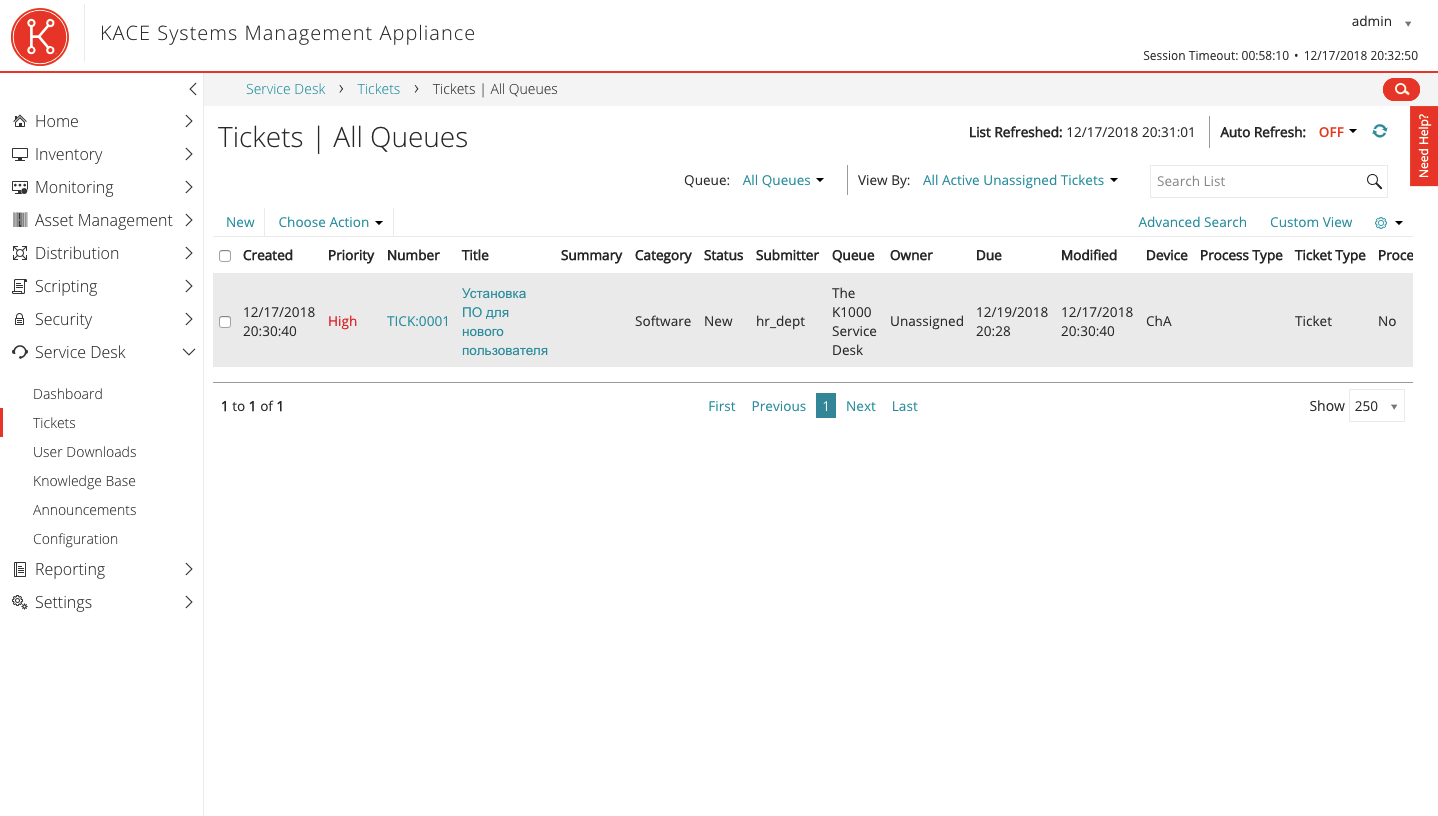Click the Search List magnifier icon
This screenshot has width=1438, height=816.
pos(1374,181)
